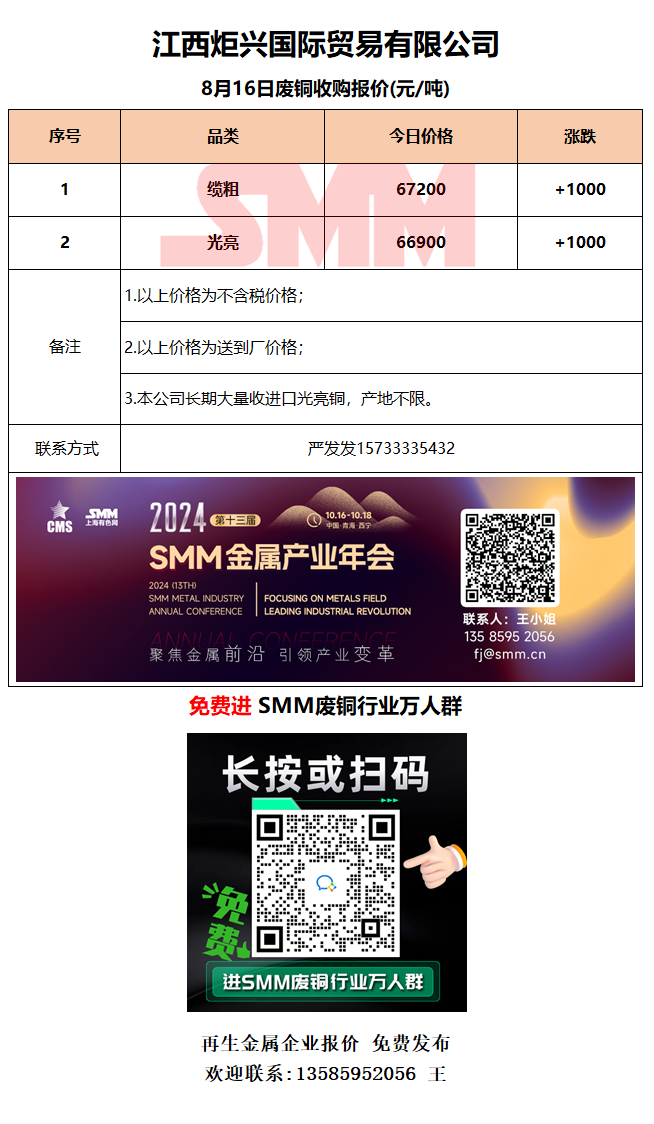Click the fj@smm.cn email address

pos(509,654)
